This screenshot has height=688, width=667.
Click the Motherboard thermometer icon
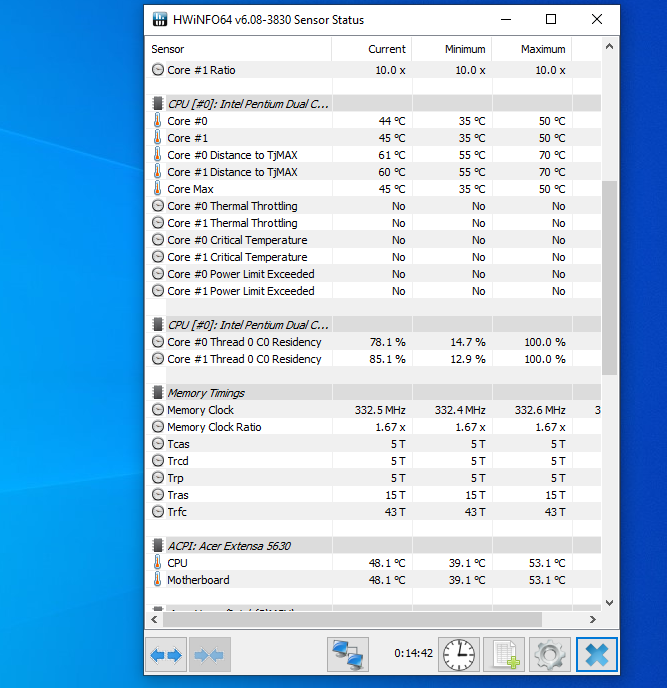pos(157,579)
